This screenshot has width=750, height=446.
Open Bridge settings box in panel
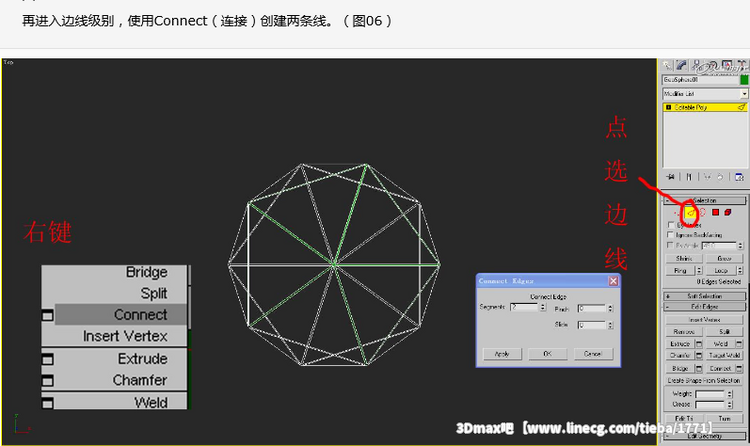click(699, 368)
